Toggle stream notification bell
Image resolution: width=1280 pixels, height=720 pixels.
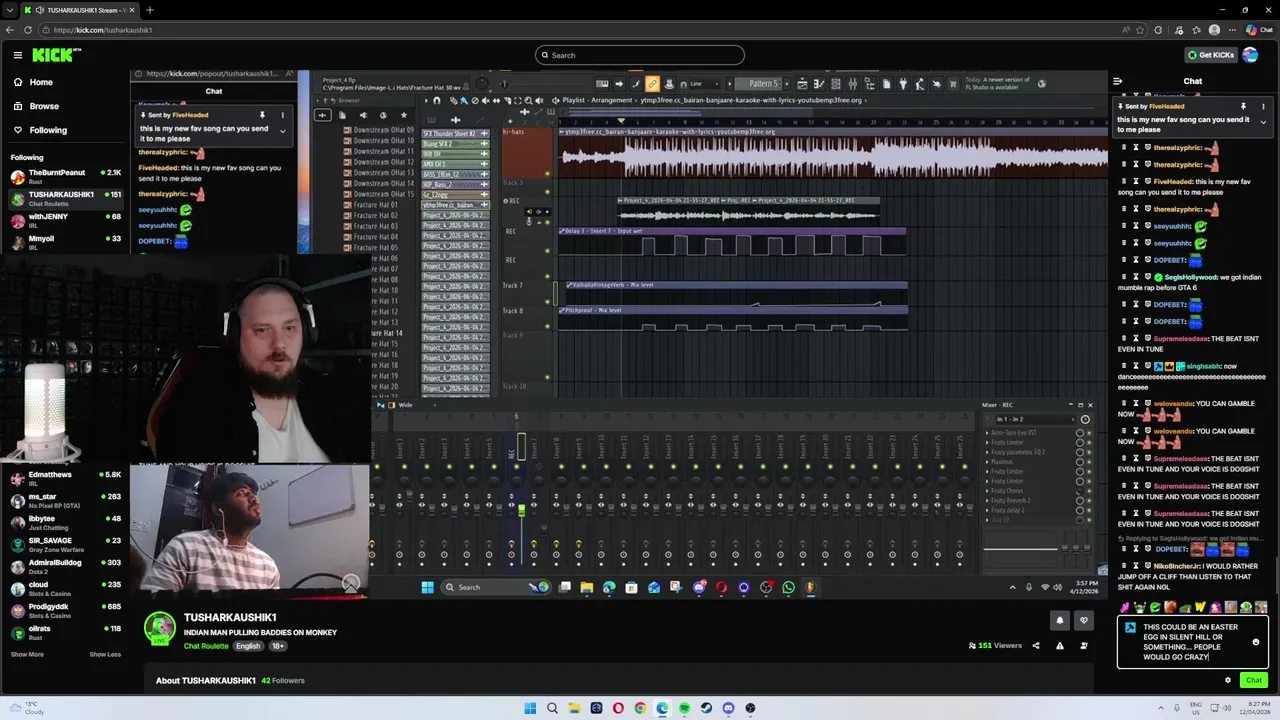coord(1060,621)
